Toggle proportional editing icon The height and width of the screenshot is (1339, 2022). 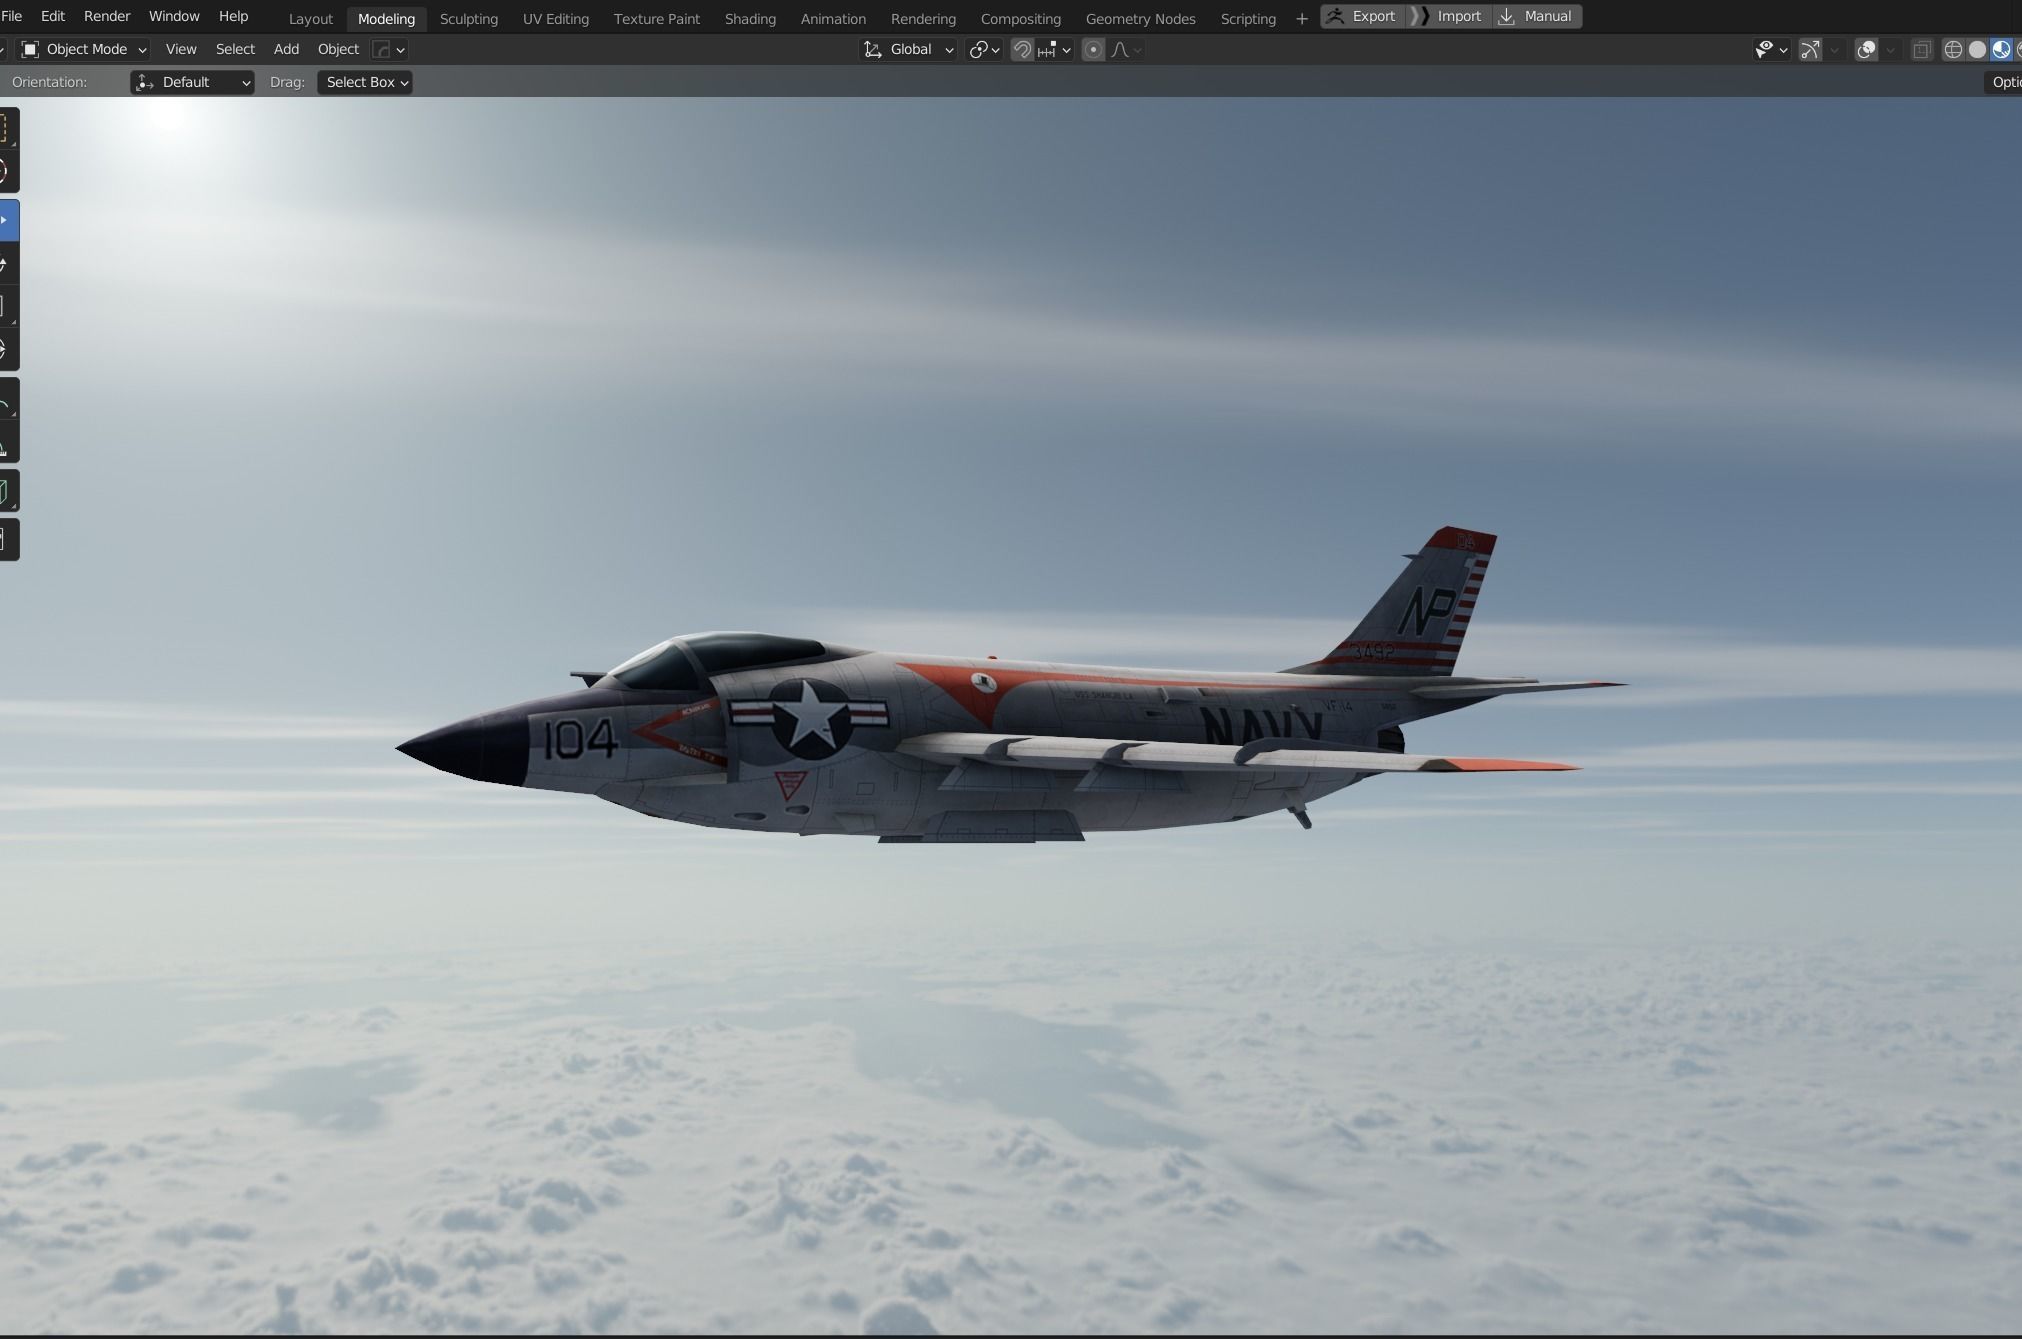pyautogui.click(x=1093, y=50)
